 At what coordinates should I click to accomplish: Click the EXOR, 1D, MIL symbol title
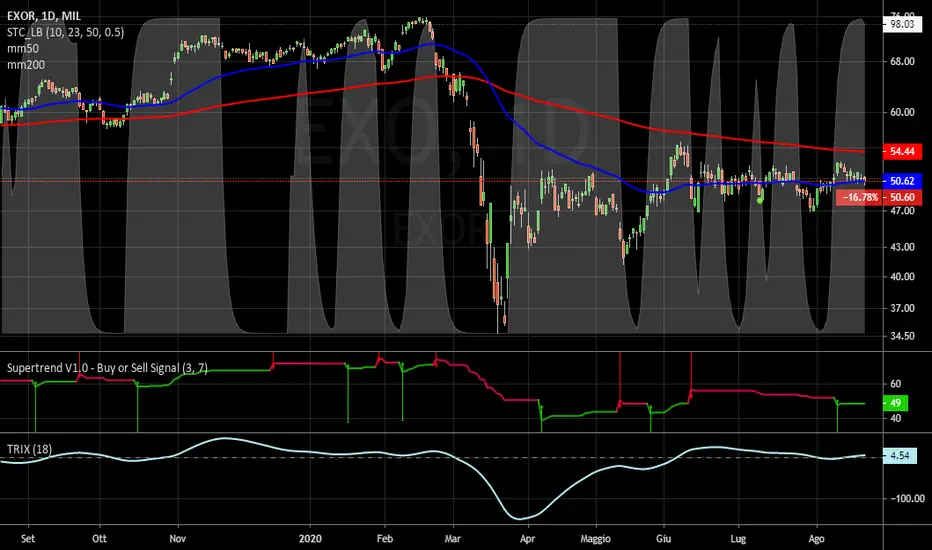(x=43, y=16)
